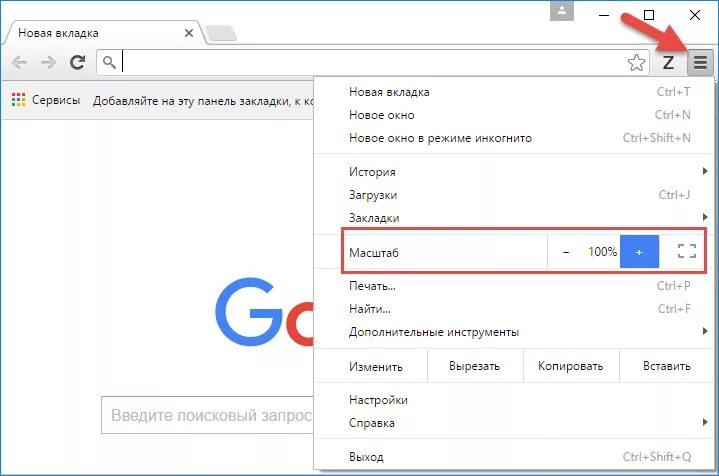
Task: Select Новая вкладка menu item
Action: [x=514, y=92]
